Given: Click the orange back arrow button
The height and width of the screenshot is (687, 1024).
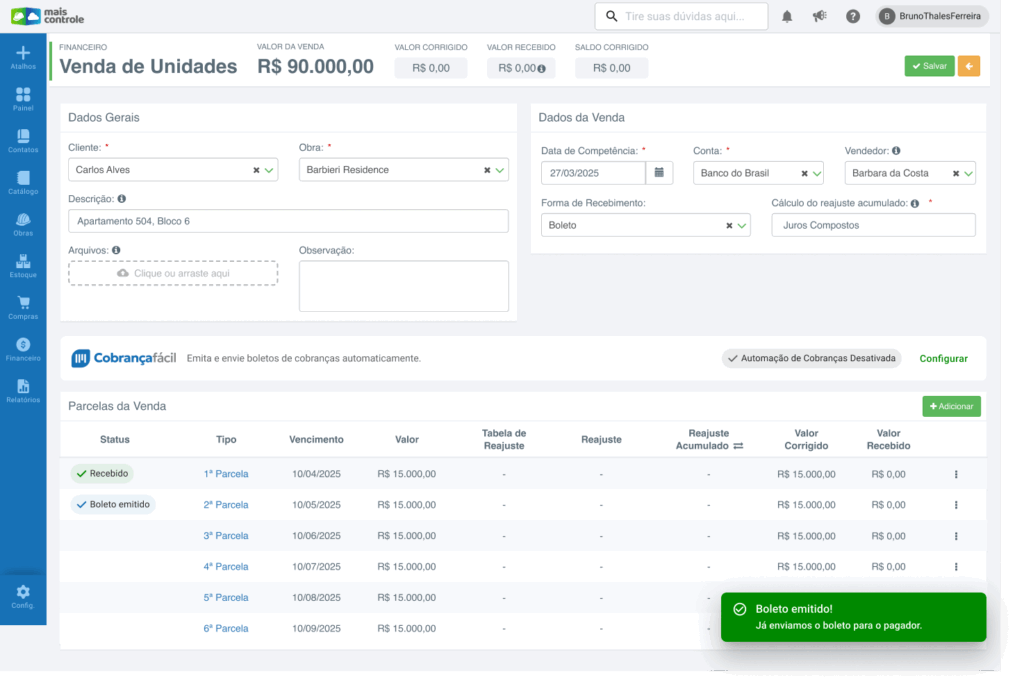Looking at the screenshot, I should [x=968, y=66].
